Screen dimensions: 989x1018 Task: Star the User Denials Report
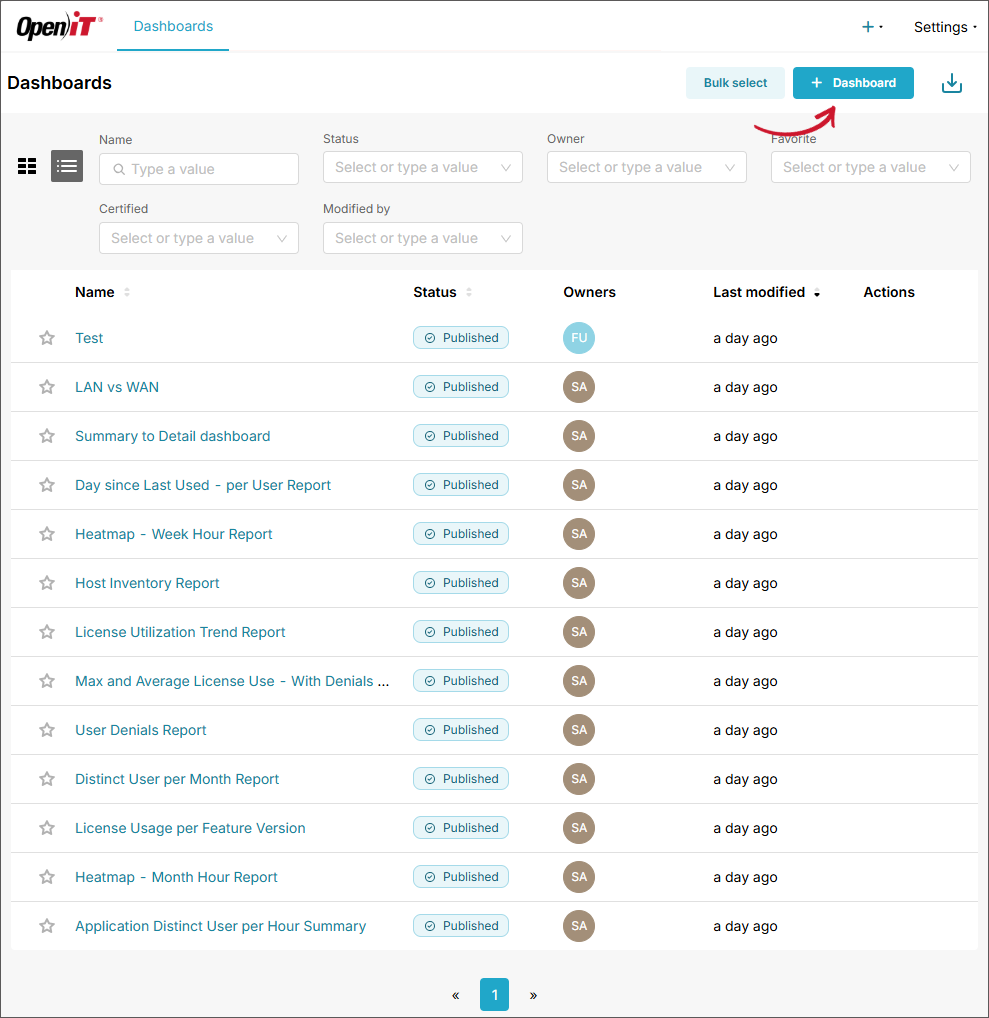click(x=47, y=730)
